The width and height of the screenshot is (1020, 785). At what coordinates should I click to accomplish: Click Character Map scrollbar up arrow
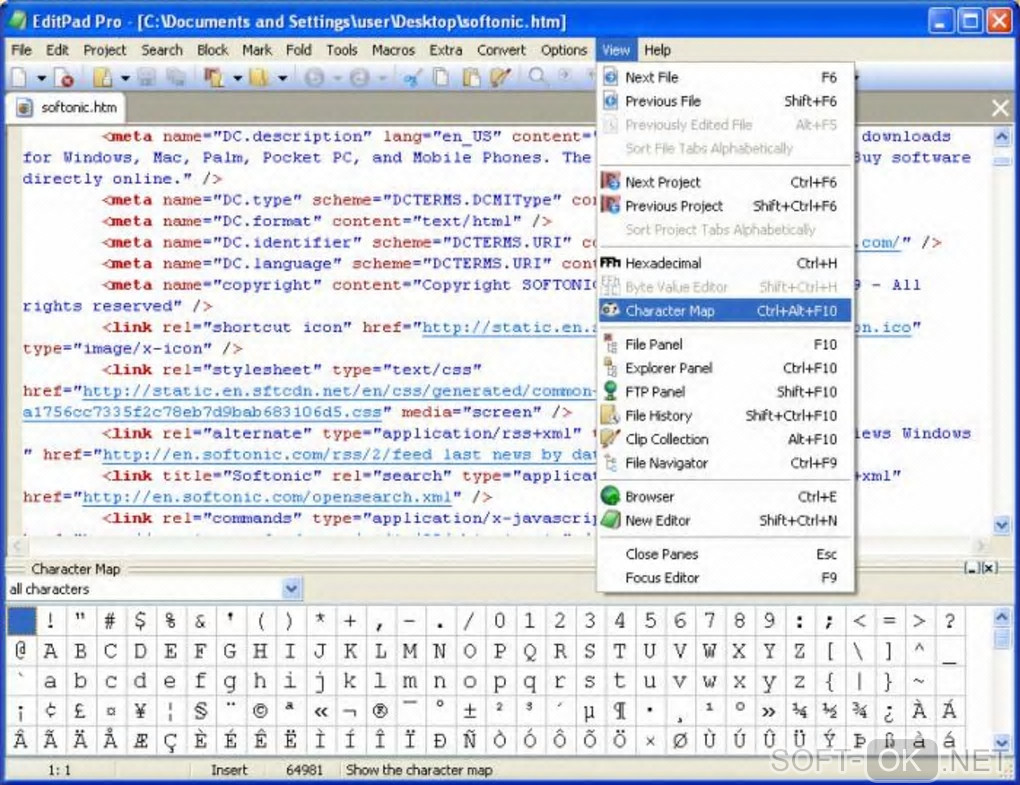1002,616
